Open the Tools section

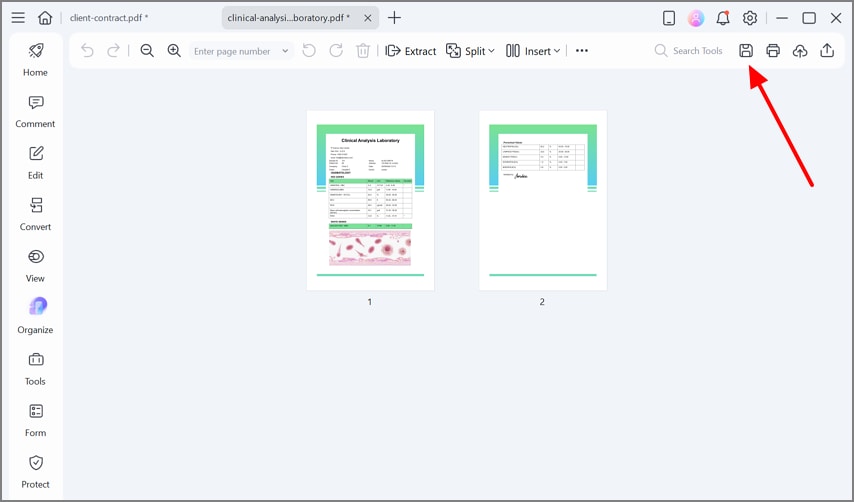tap(35, 369)
